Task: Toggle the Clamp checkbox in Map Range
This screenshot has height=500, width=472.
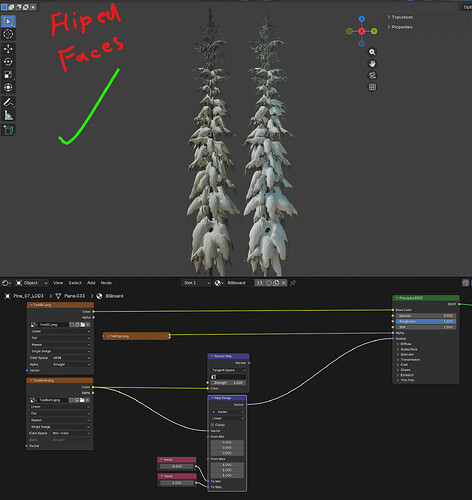Action: click(213, 425)
